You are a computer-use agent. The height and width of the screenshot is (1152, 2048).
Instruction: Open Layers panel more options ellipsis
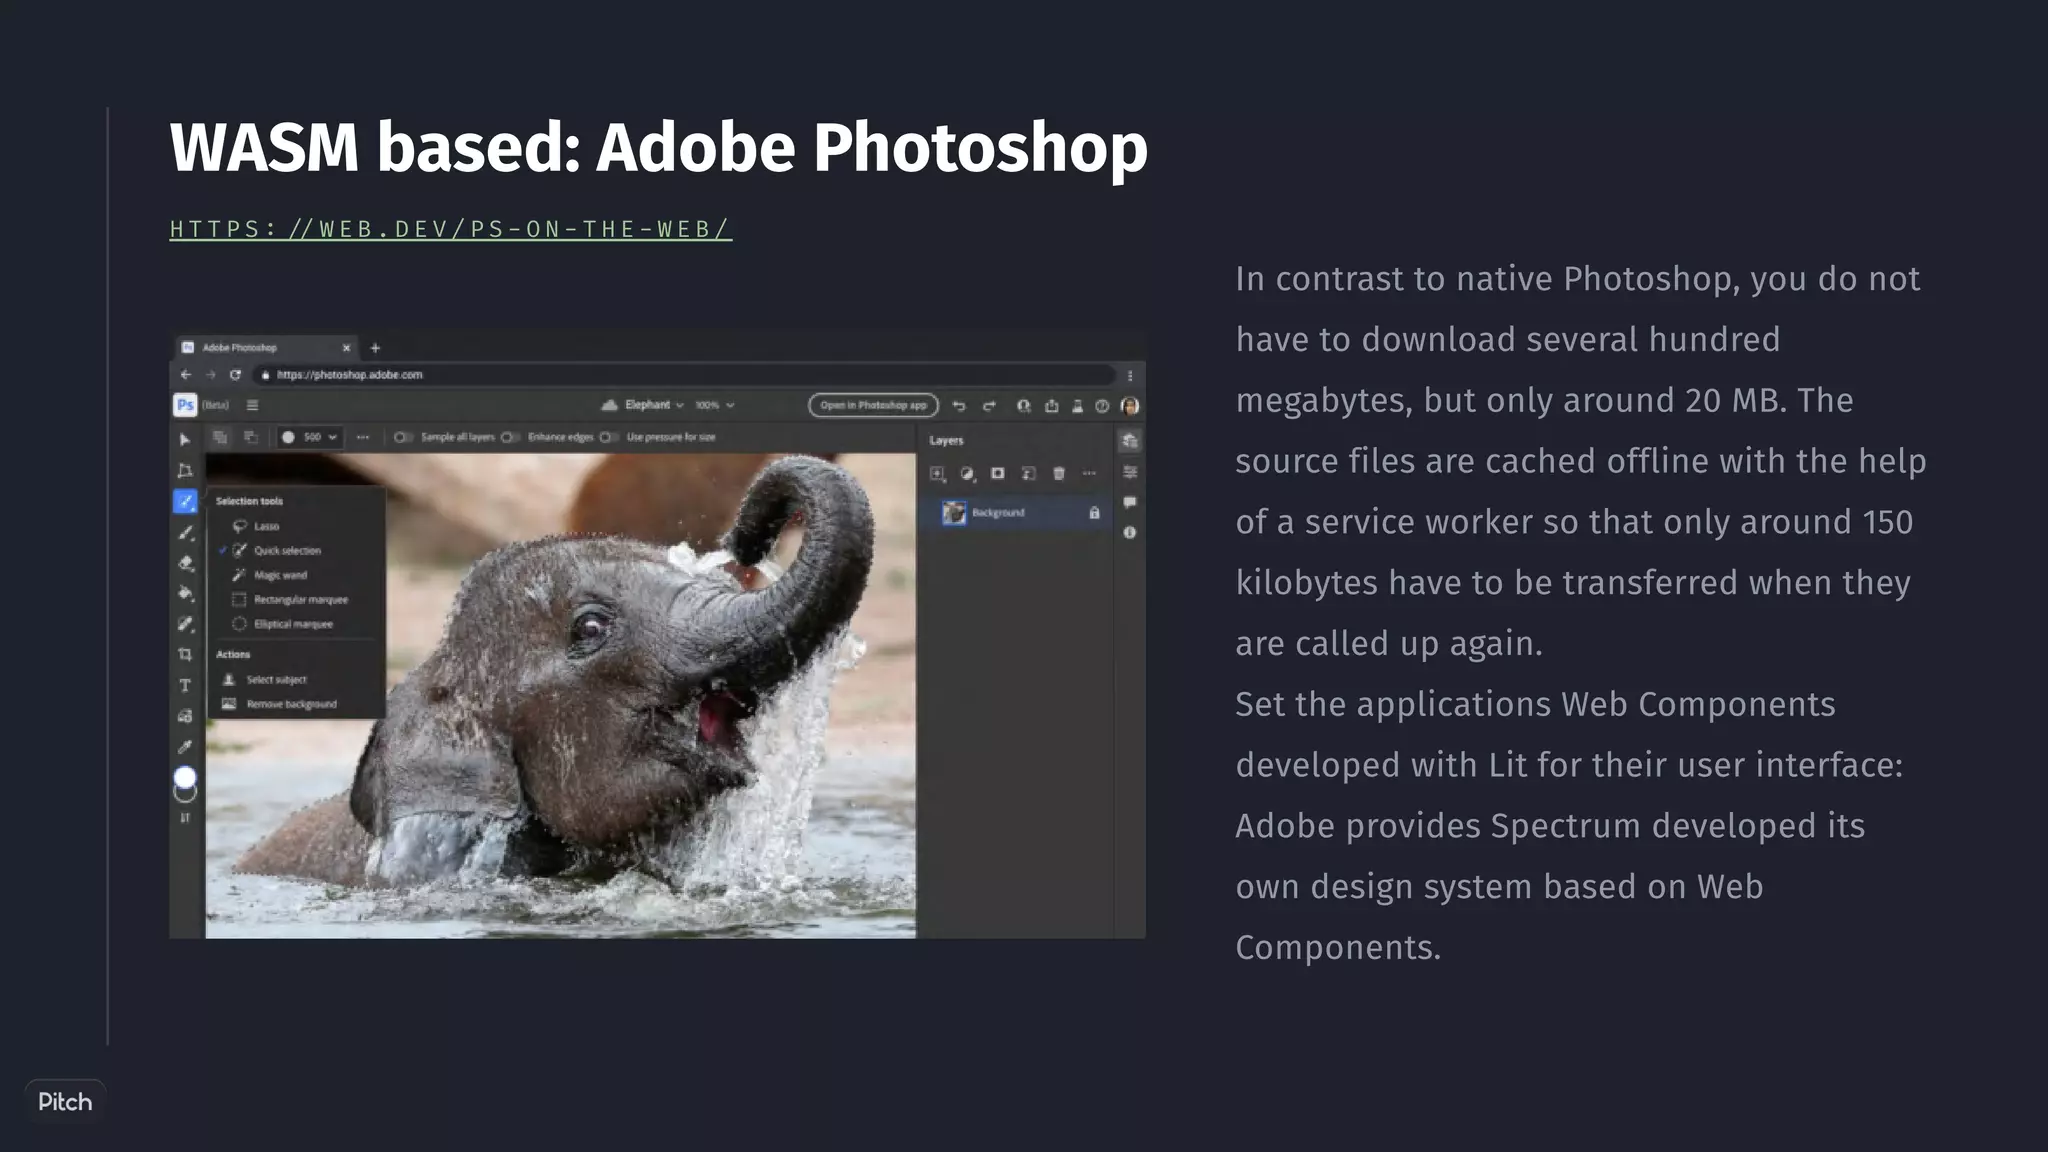pyautogui.click(x=1089, y=473)
